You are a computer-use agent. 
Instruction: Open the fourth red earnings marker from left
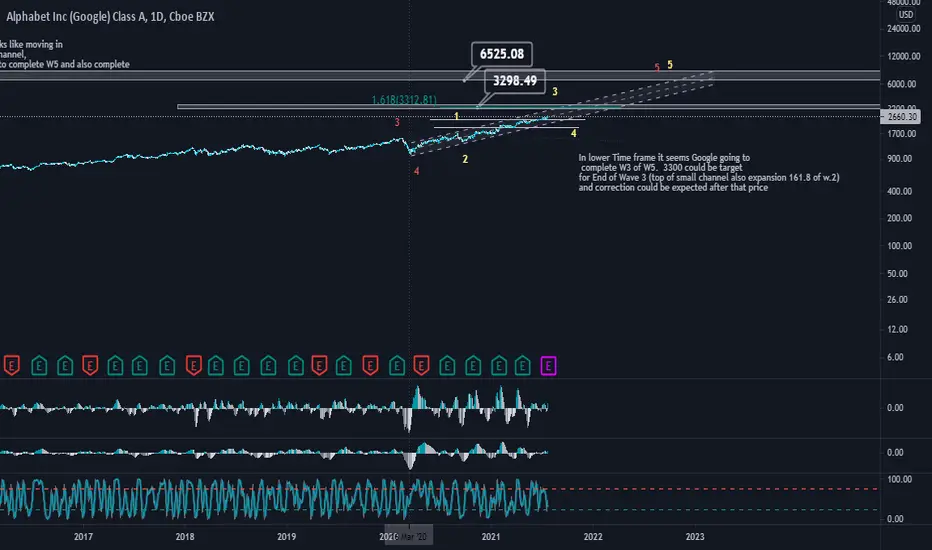[319, 365]
